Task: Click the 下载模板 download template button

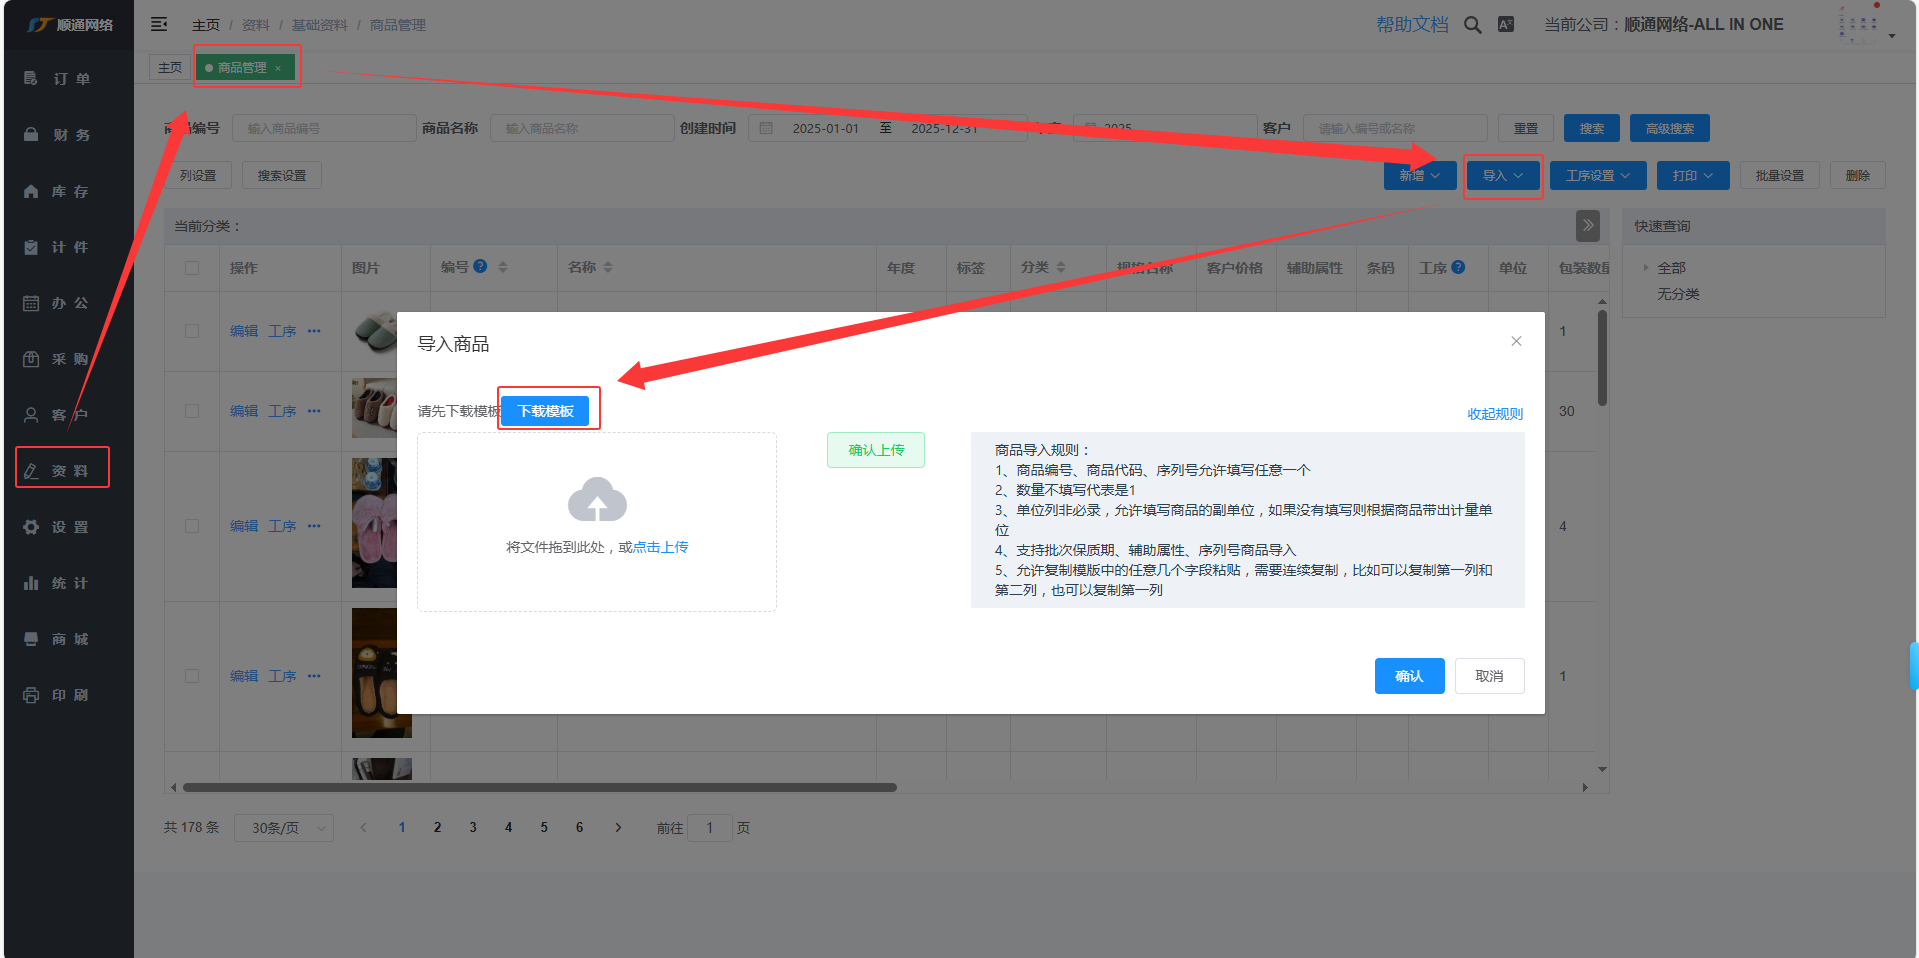Action: 545,411
